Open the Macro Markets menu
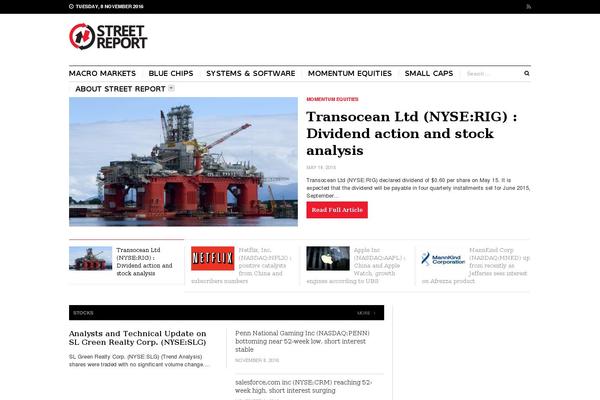 point(102,73)
